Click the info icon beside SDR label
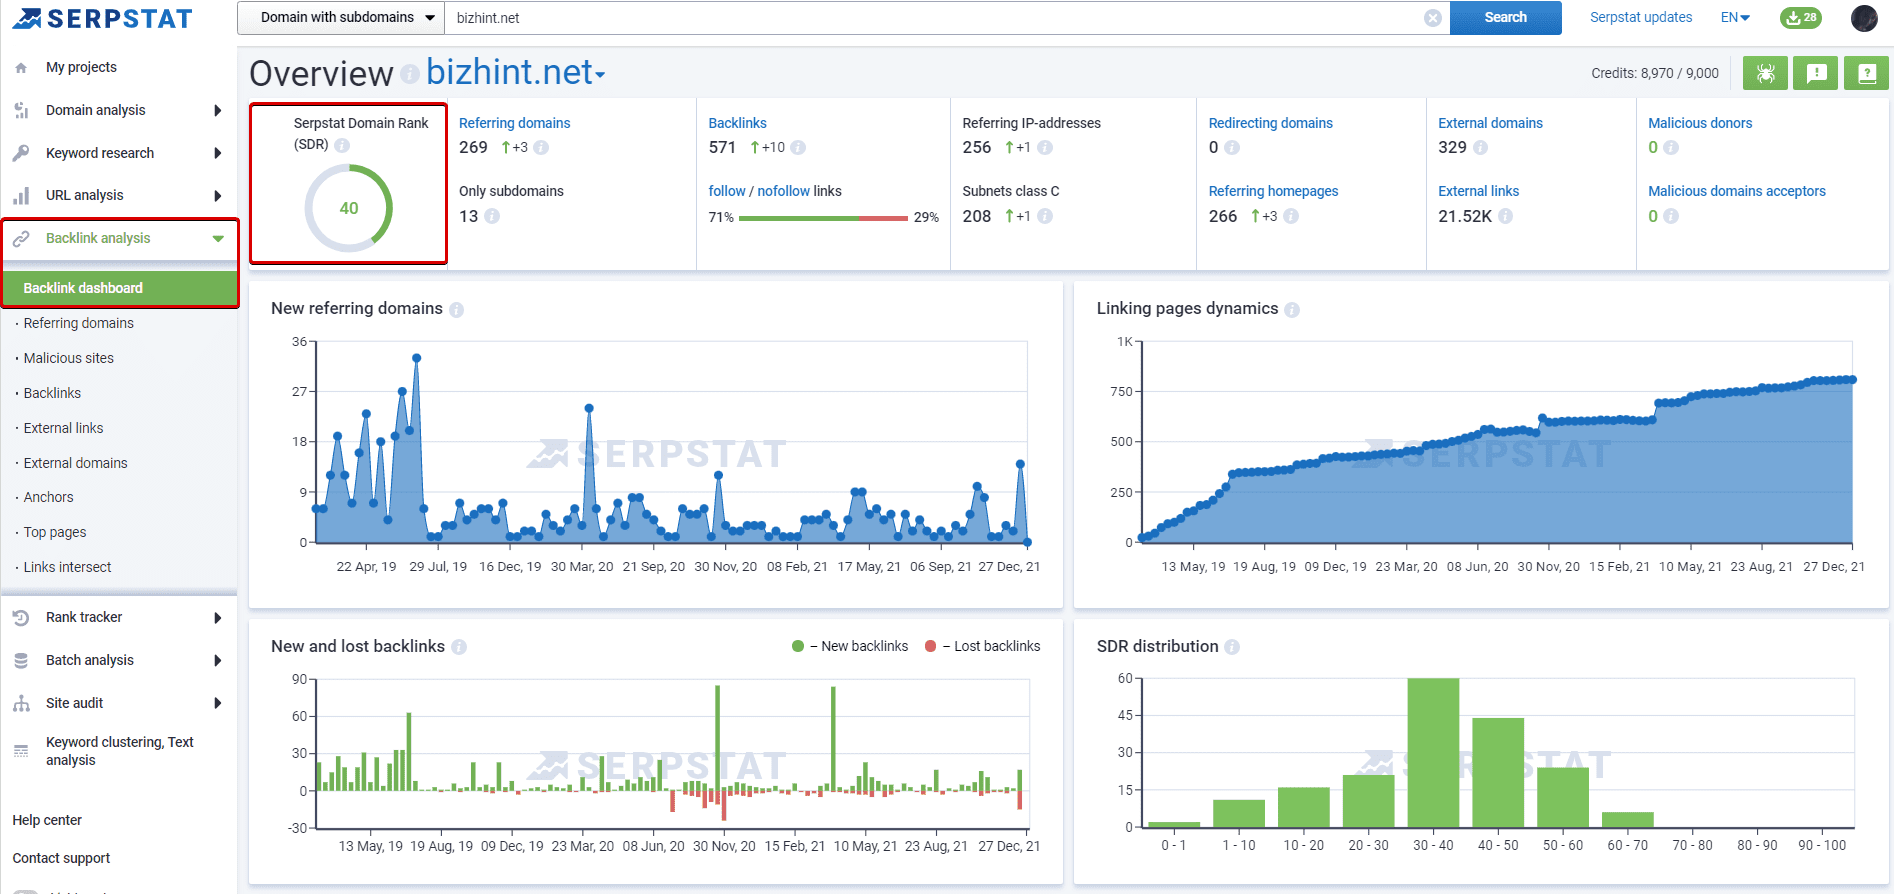This screenshot has width=1894, height=894. pyautogui.click(x=342, y=145)
